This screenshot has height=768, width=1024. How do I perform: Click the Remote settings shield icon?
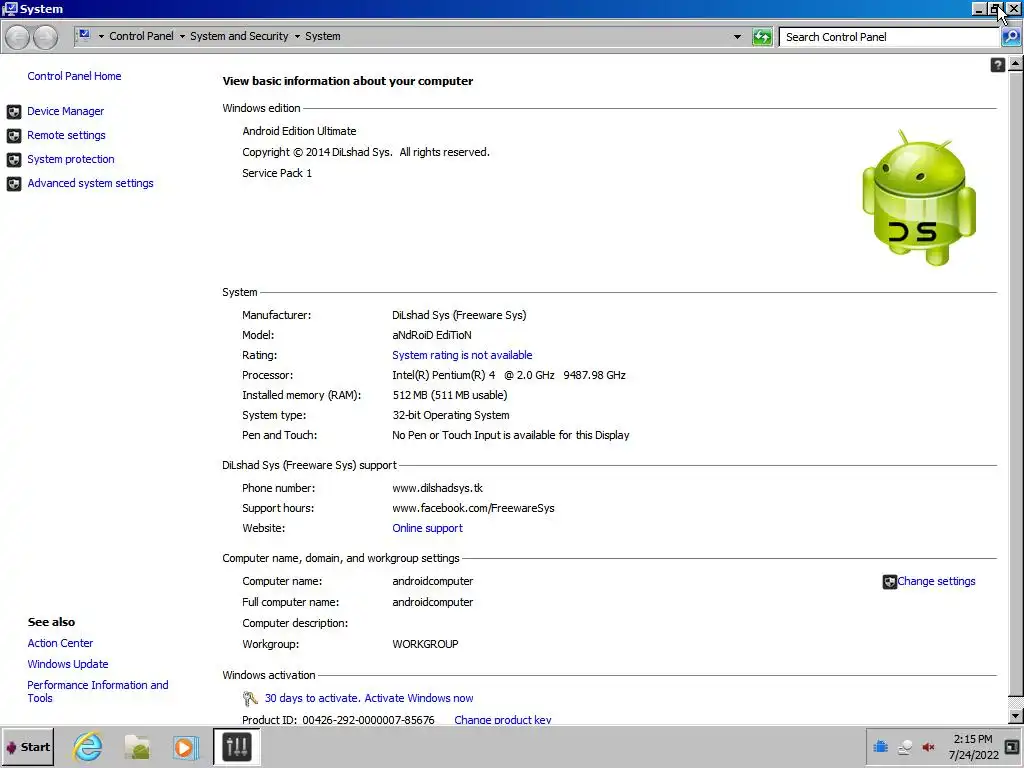tap(14, 136)
